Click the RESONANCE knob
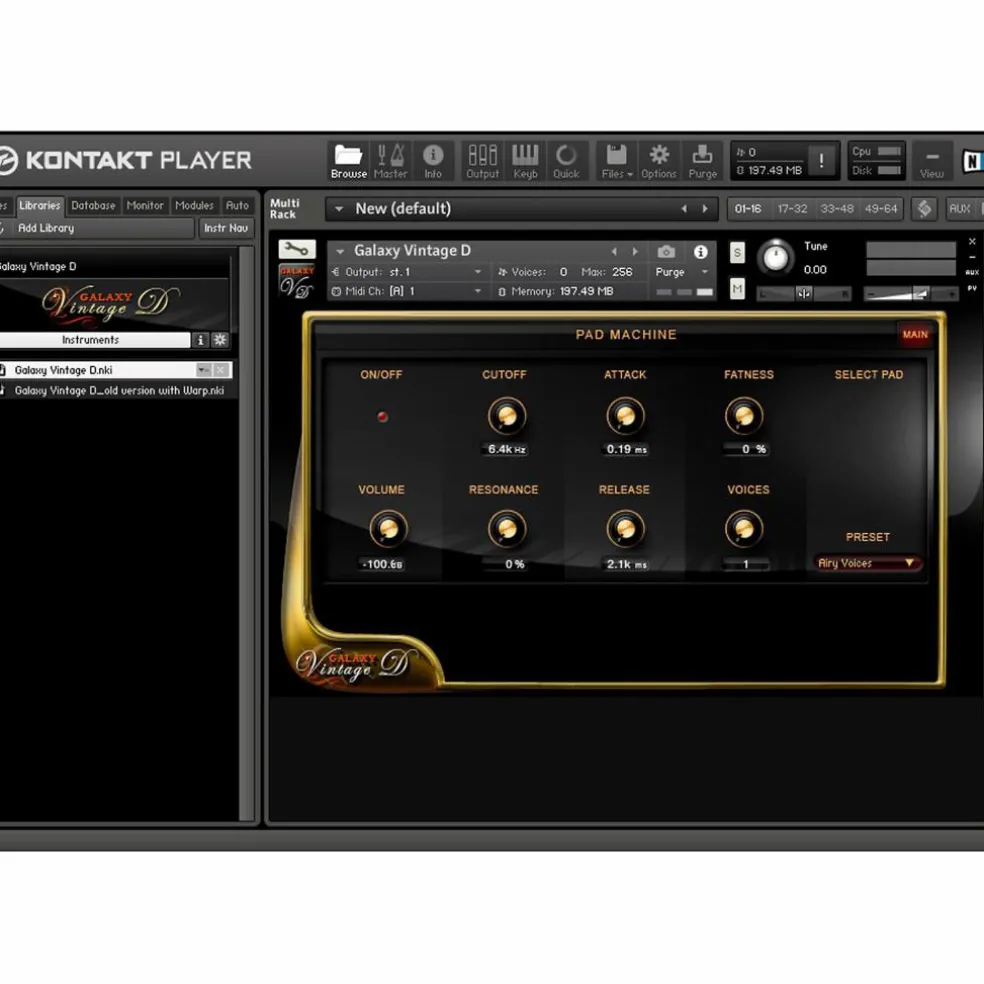Screen dimensions: 984x984 pyautogui.click(x=506, y=529)
